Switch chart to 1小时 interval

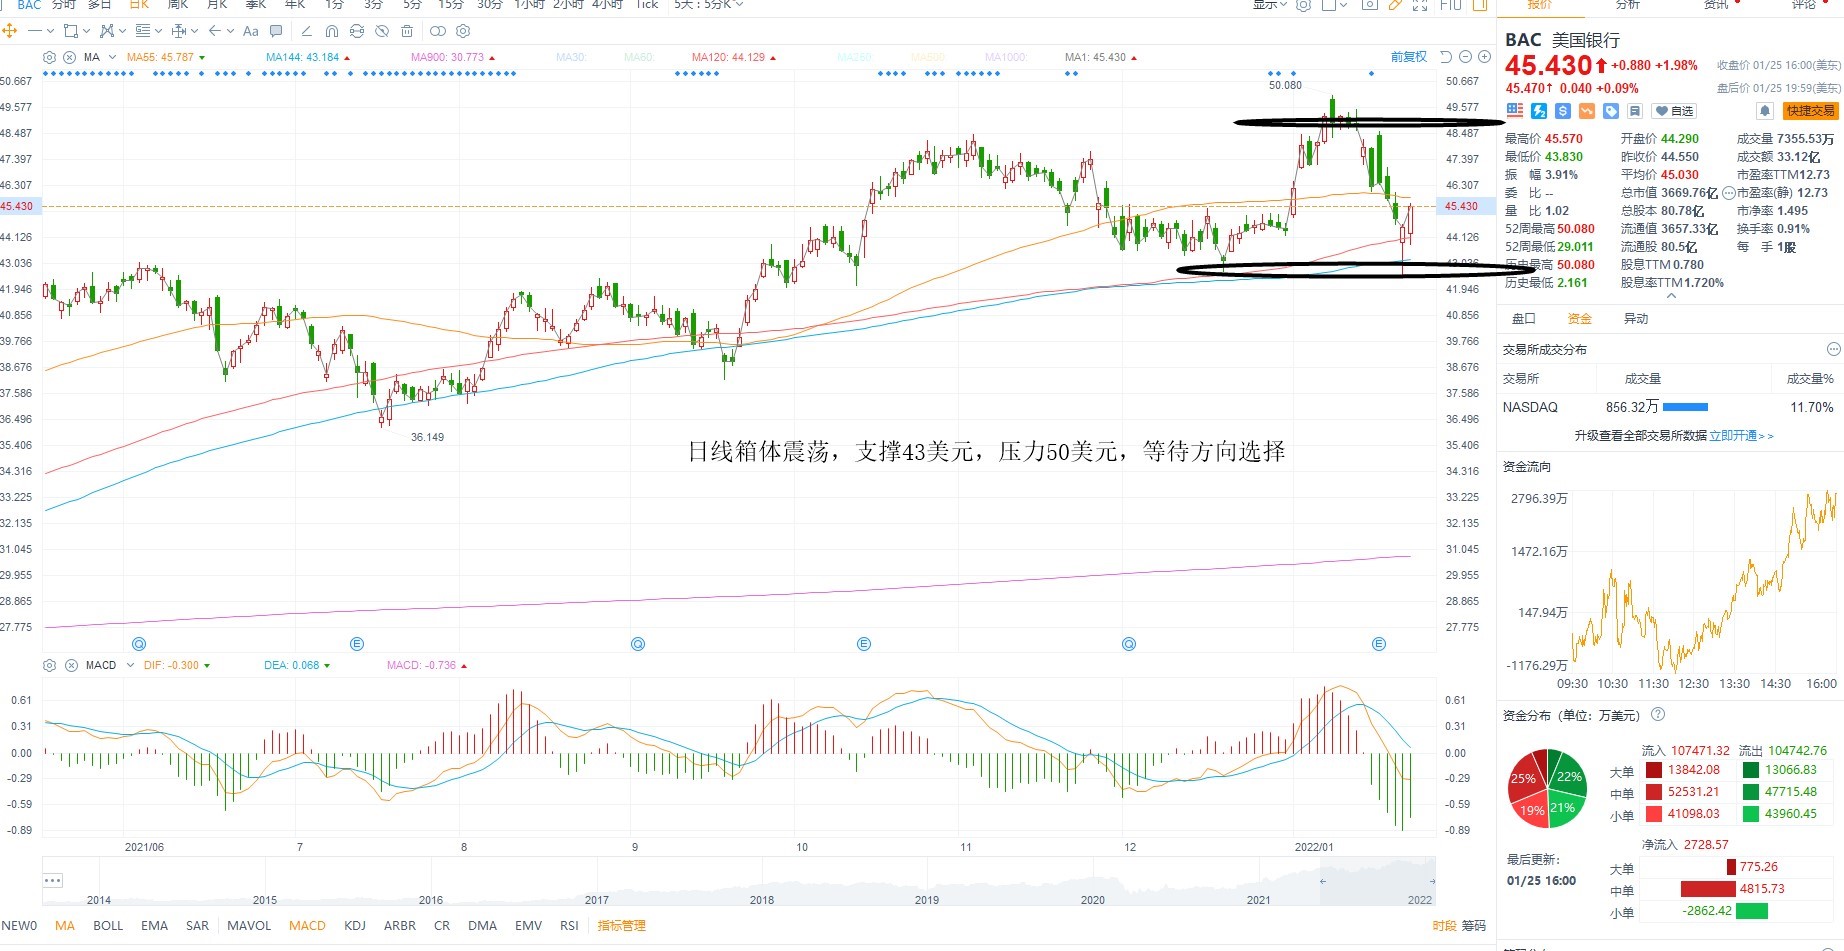coord(528,5)
